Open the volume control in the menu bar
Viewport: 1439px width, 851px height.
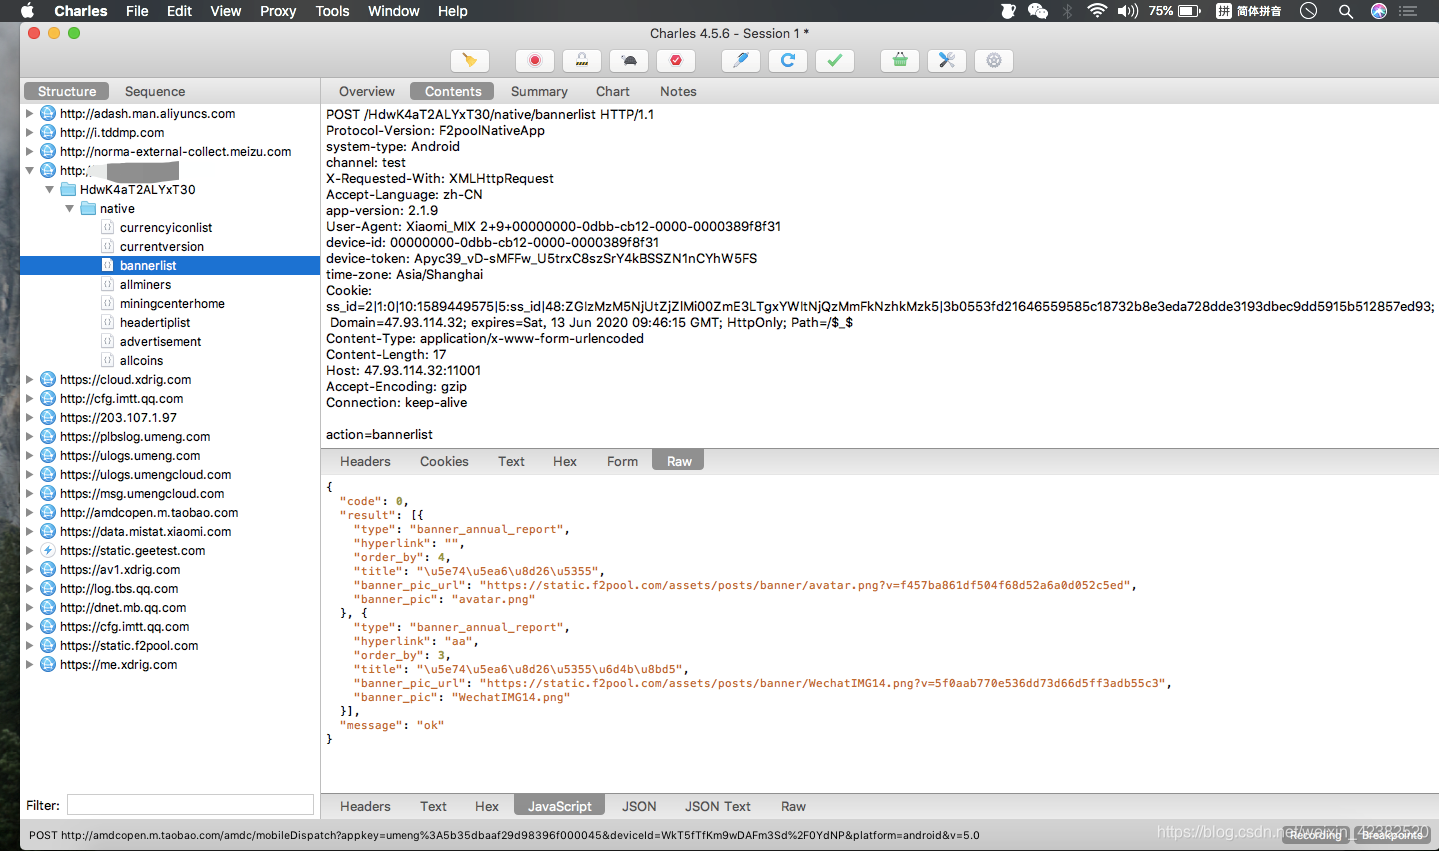point(1128,11)
